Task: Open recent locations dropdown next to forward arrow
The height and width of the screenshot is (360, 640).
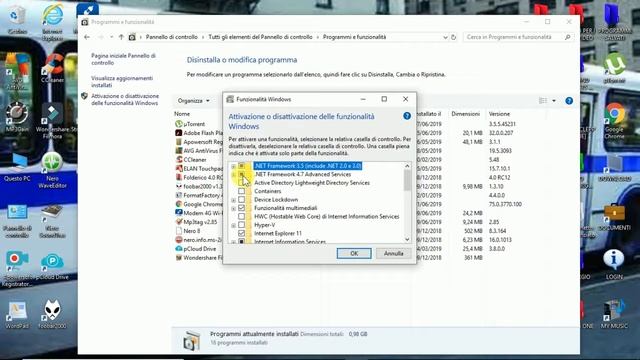Action: 111,37
